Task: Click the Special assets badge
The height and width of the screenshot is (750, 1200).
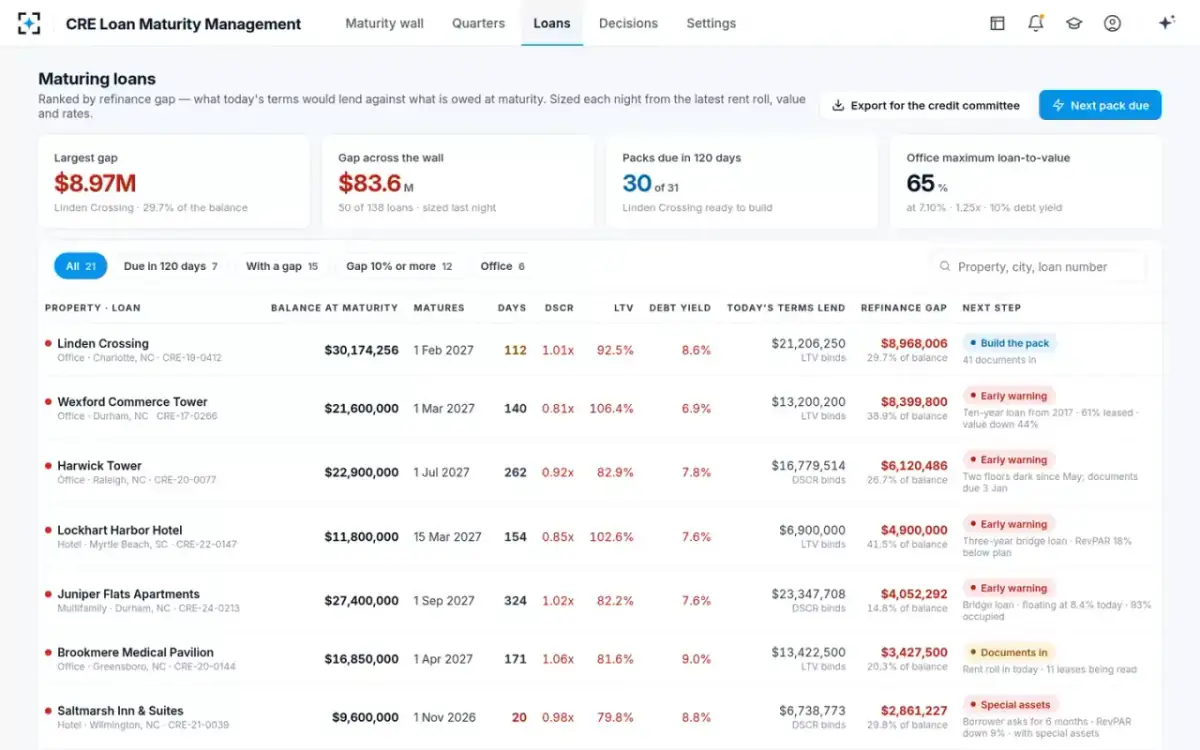Action: (1010, 705)
